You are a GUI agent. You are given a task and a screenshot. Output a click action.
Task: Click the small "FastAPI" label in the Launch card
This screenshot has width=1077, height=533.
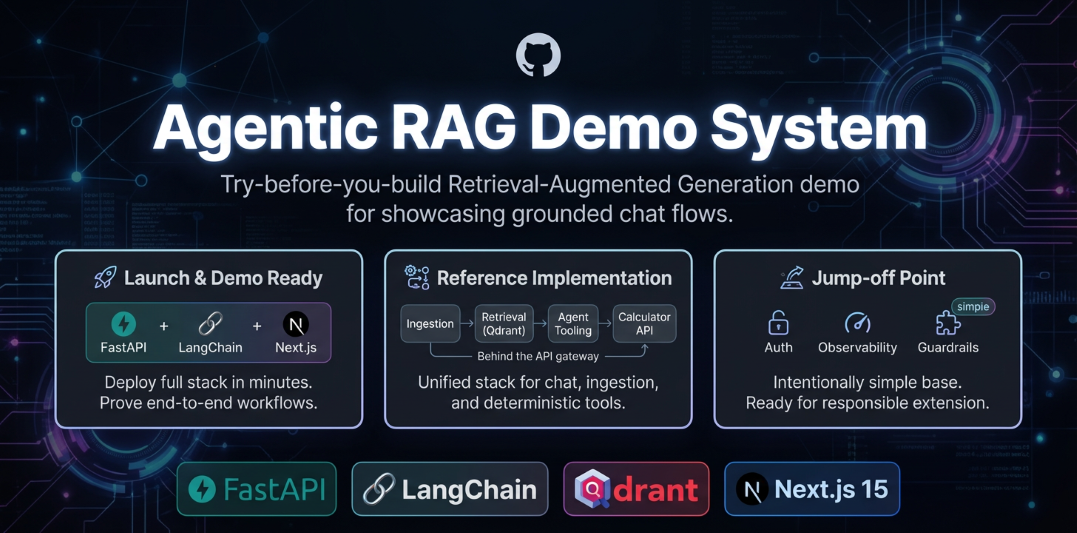click(124, 348)
